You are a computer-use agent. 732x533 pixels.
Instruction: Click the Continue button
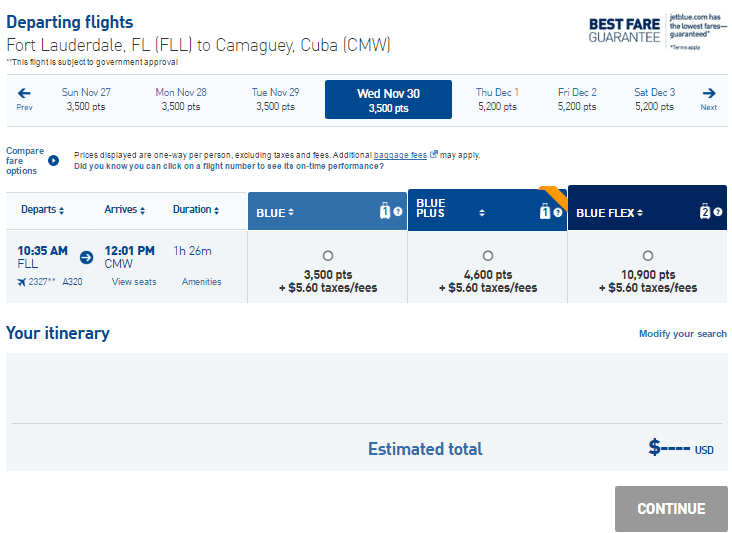[671, 509]
